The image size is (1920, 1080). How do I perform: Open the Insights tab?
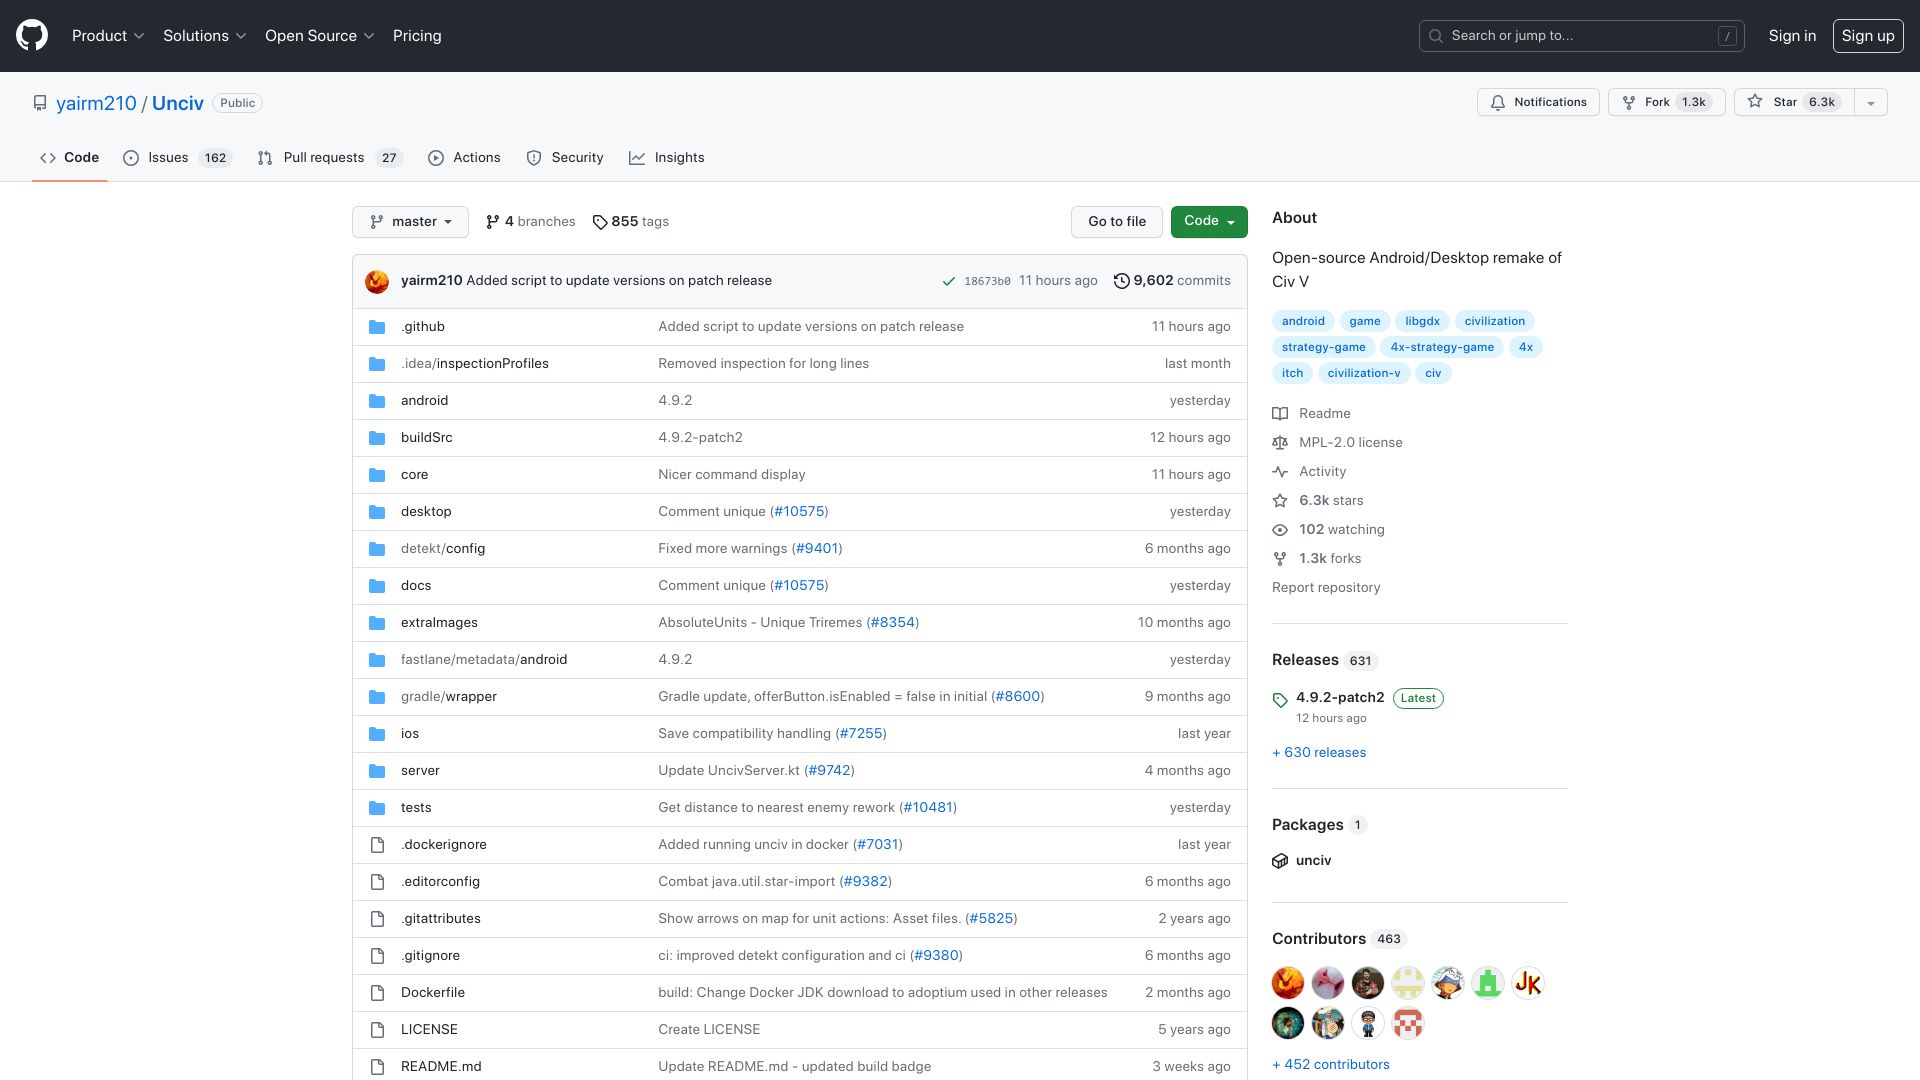pos(667,158)
